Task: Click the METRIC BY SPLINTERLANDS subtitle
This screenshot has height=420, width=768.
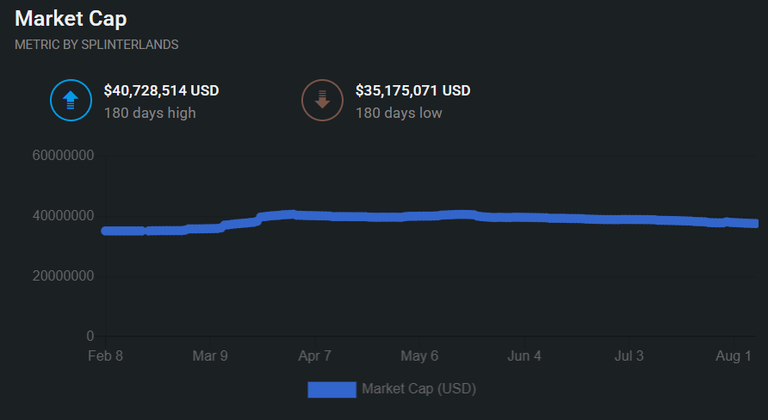Action: pos(96,45)
